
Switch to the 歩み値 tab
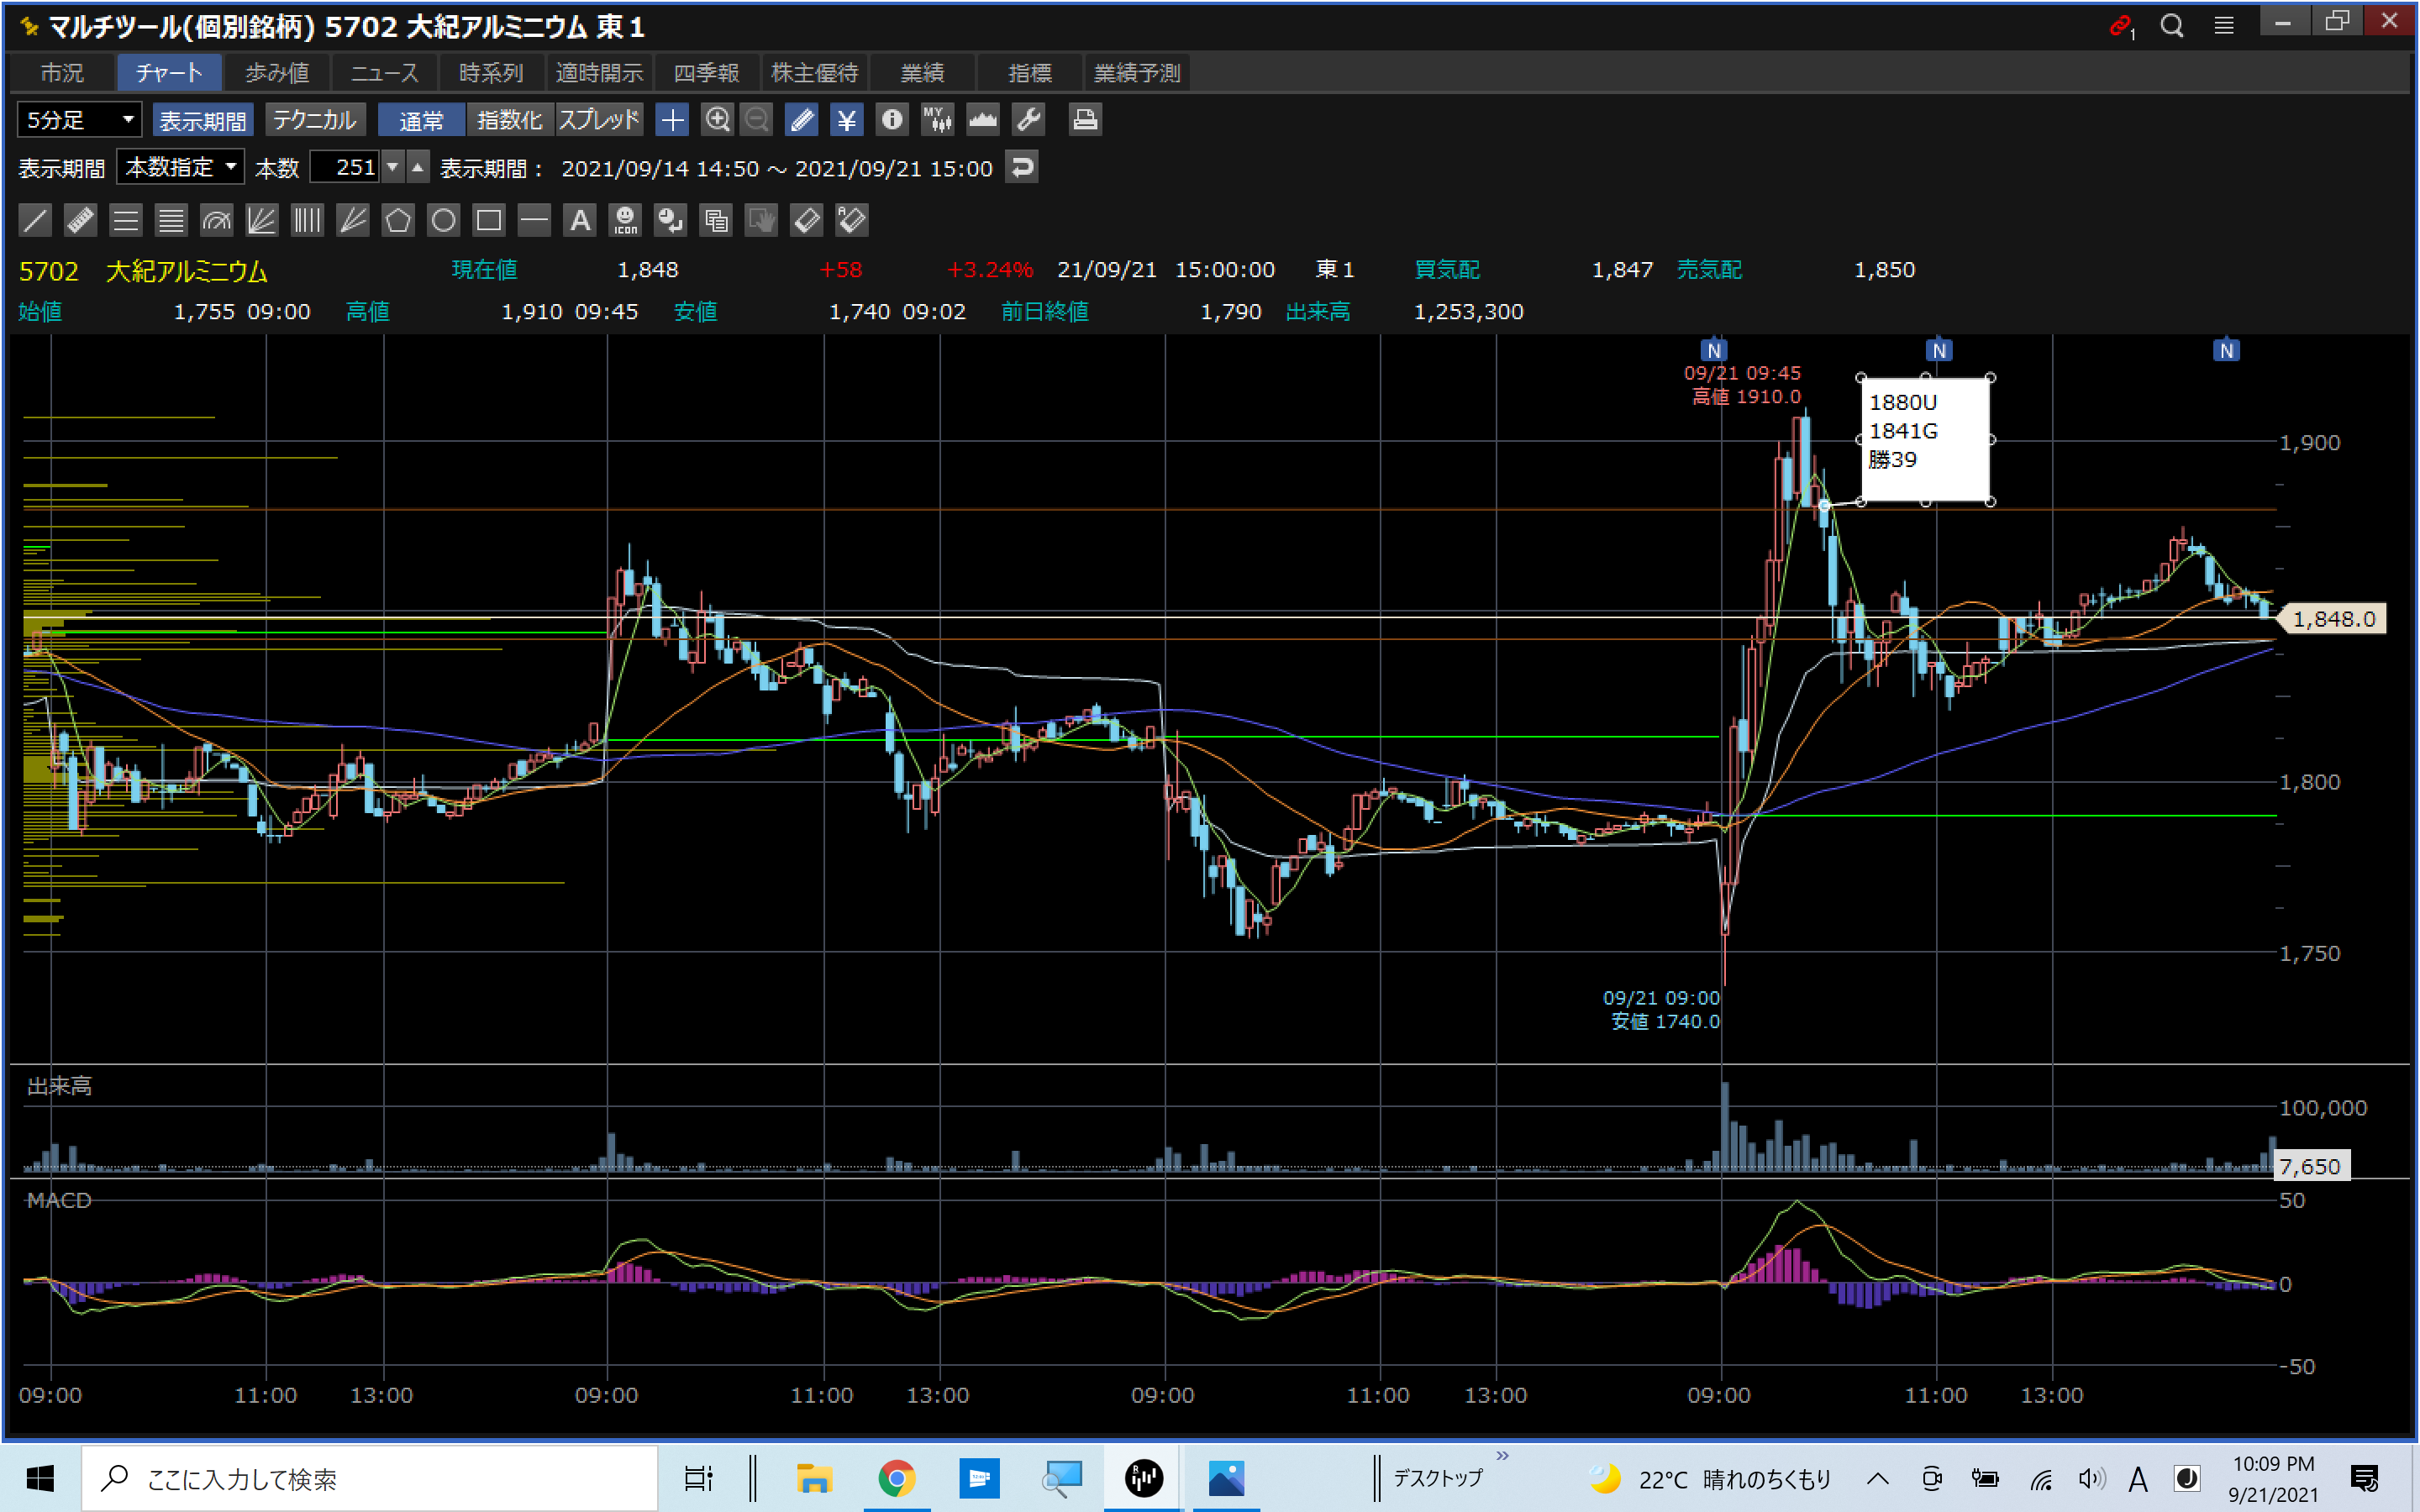(x=277, y=73)
